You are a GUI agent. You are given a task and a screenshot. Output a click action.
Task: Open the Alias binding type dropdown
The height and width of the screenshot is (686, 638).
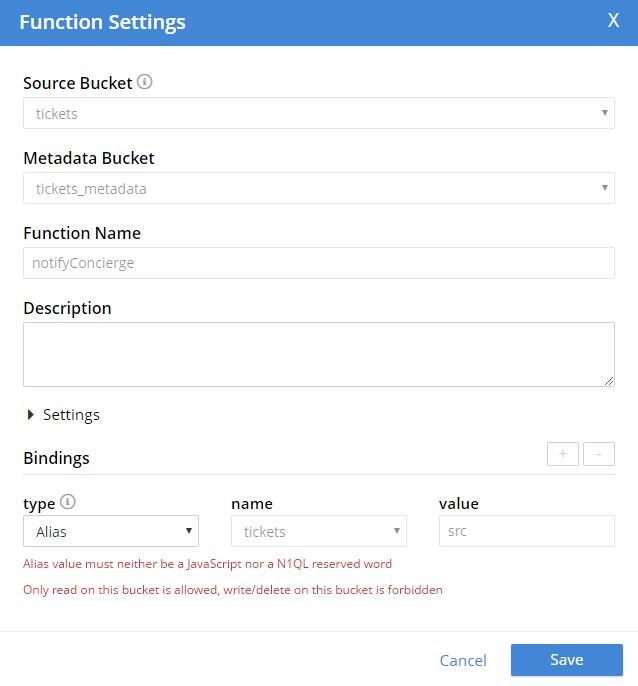pos(111,531)
